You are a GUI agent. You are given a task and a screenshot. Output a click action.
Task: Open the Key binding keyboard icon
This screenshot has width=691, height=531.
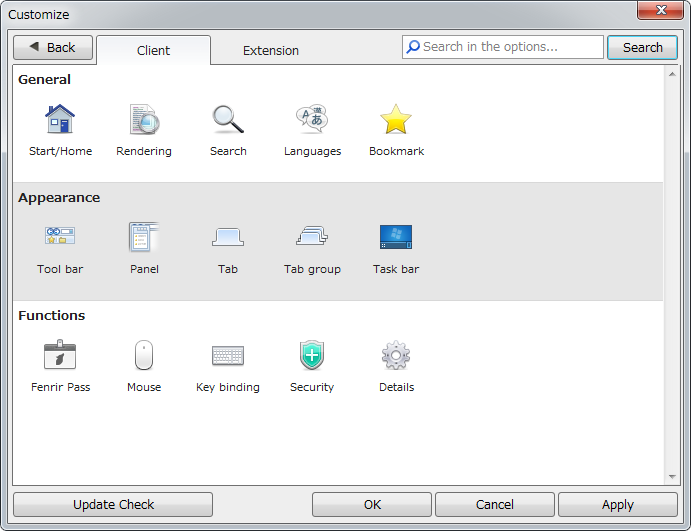tap(228, 355)
